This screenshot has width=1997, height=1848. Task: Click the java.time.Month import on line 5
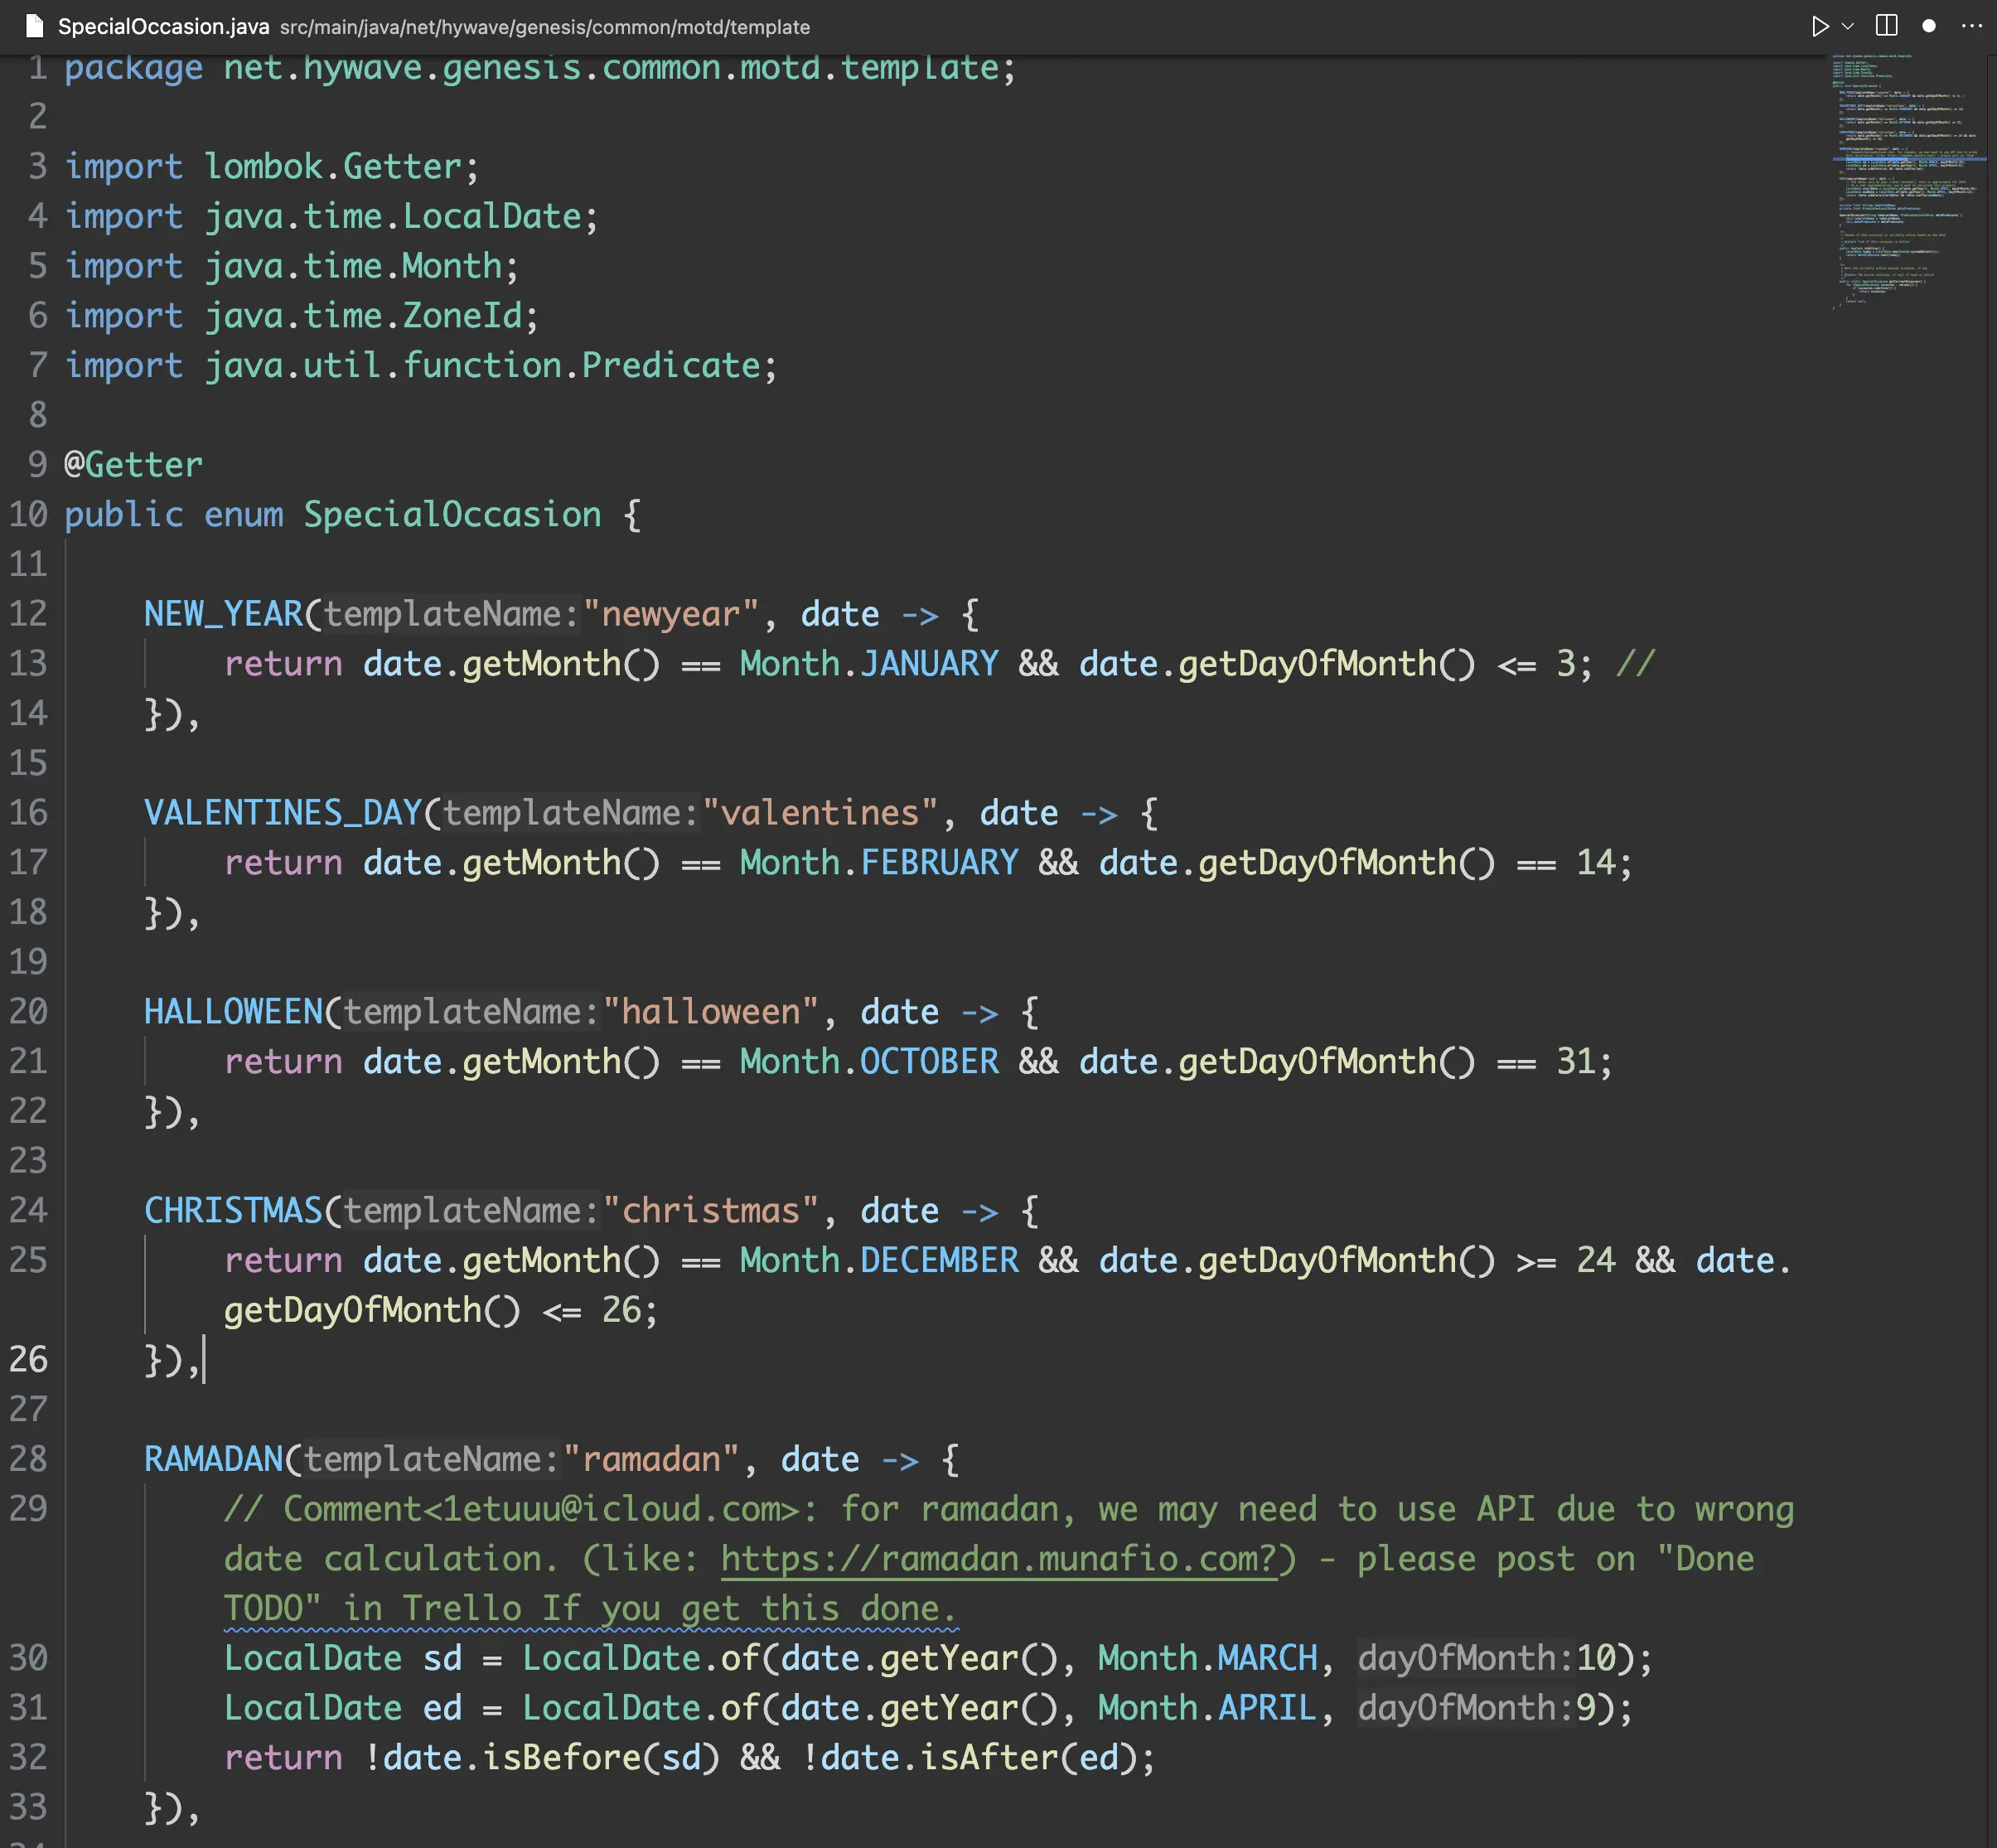352,266
